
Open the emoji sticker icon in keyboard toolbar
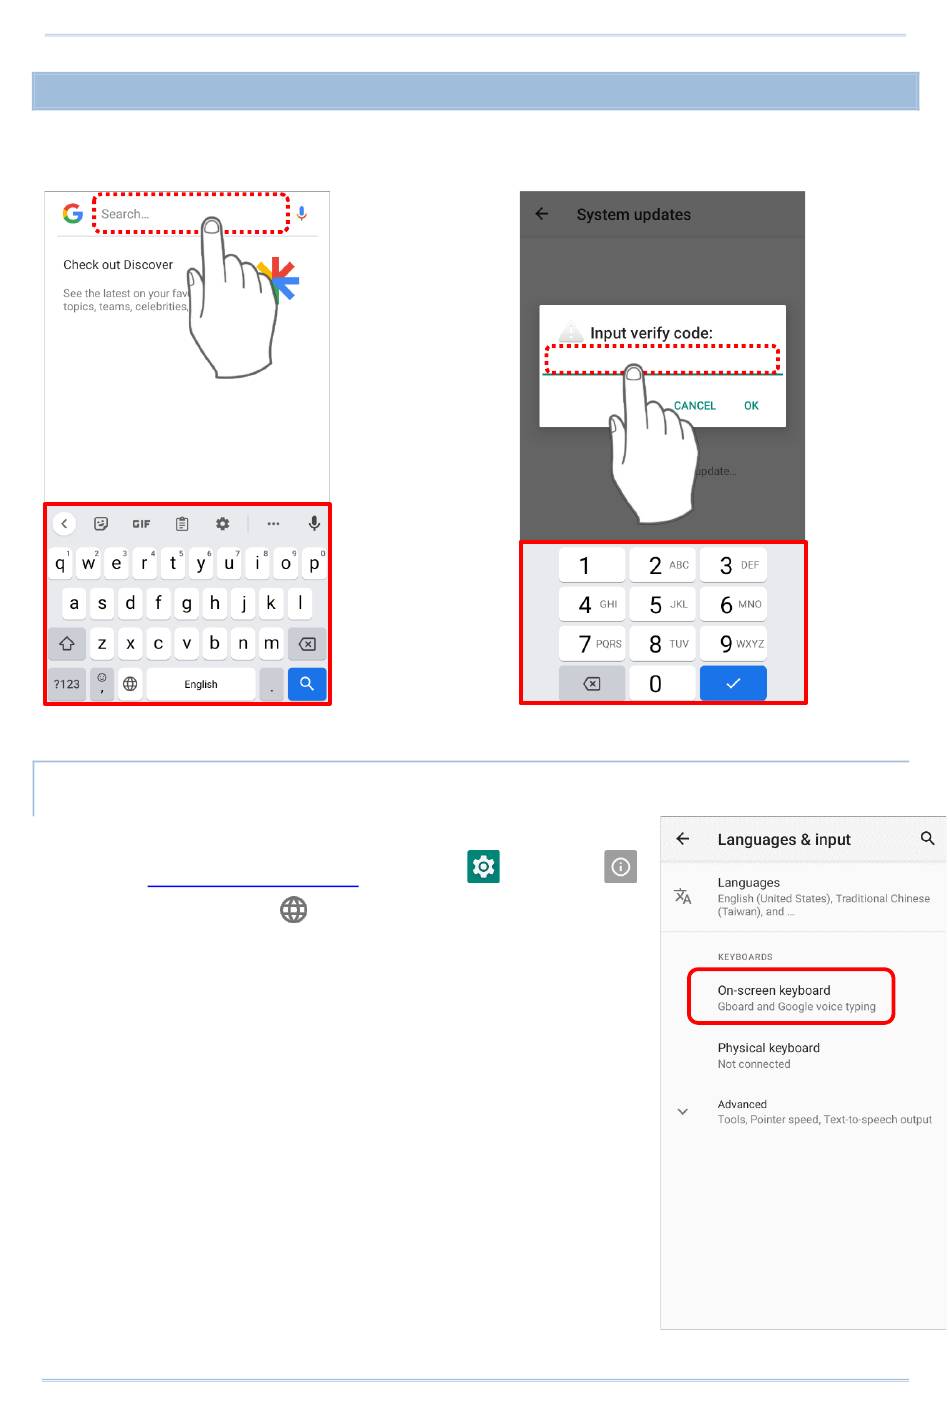[x=101, y=524]
